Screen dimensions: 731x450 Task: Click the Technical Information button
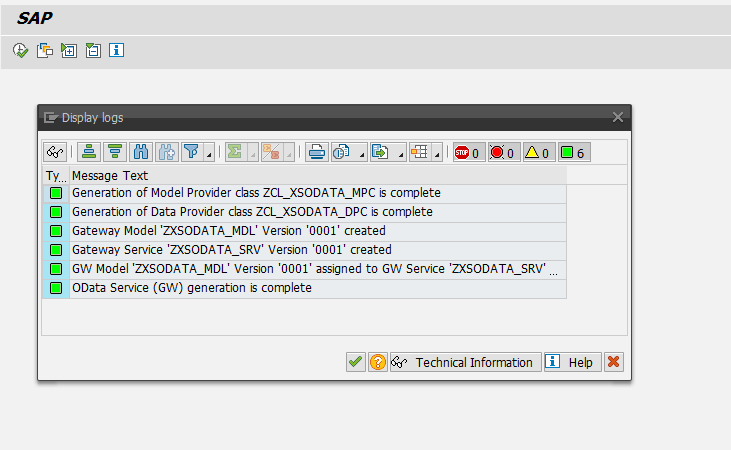click(x=466, y=362)
